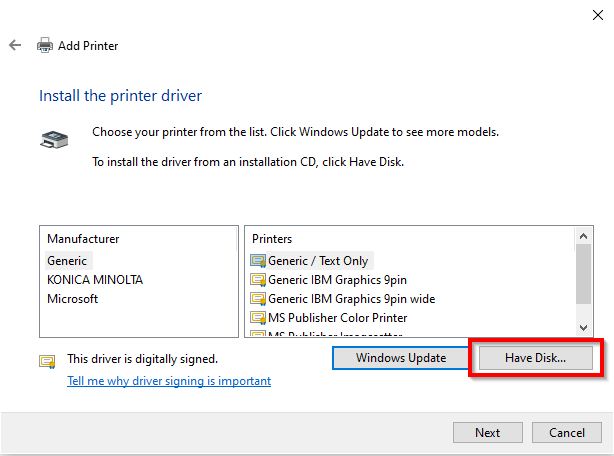
Task: Click the Have Disk button
Action: tap(535, 357)
